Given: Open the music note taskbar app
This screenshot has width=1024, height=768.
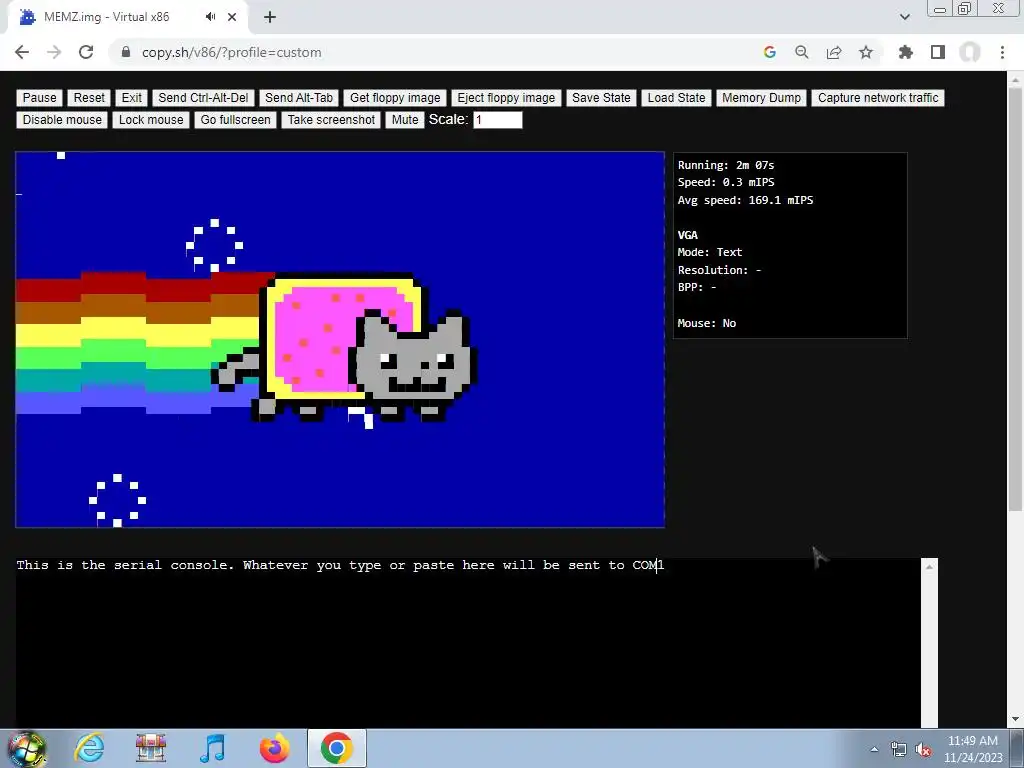Looking at the screenshot, I should [x=213, y=748].
